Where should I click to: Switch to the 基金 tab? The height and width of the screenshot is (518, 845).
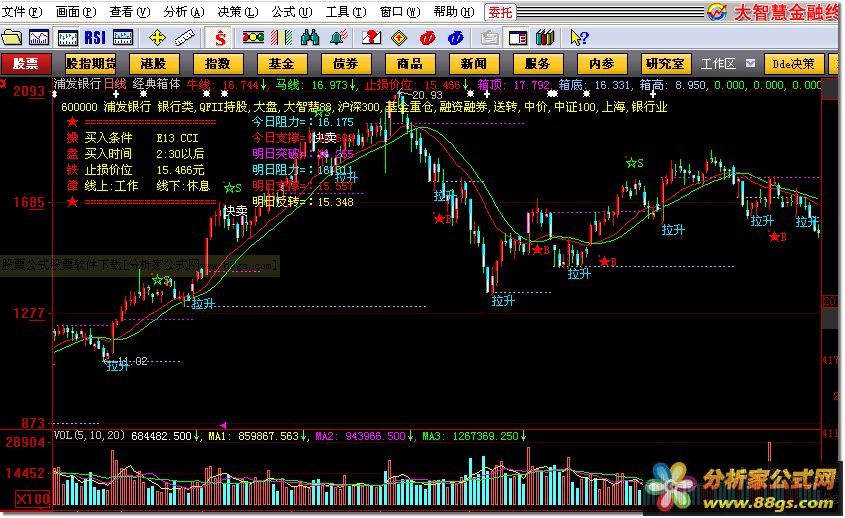pyautogui.click(x=281, y=64)
